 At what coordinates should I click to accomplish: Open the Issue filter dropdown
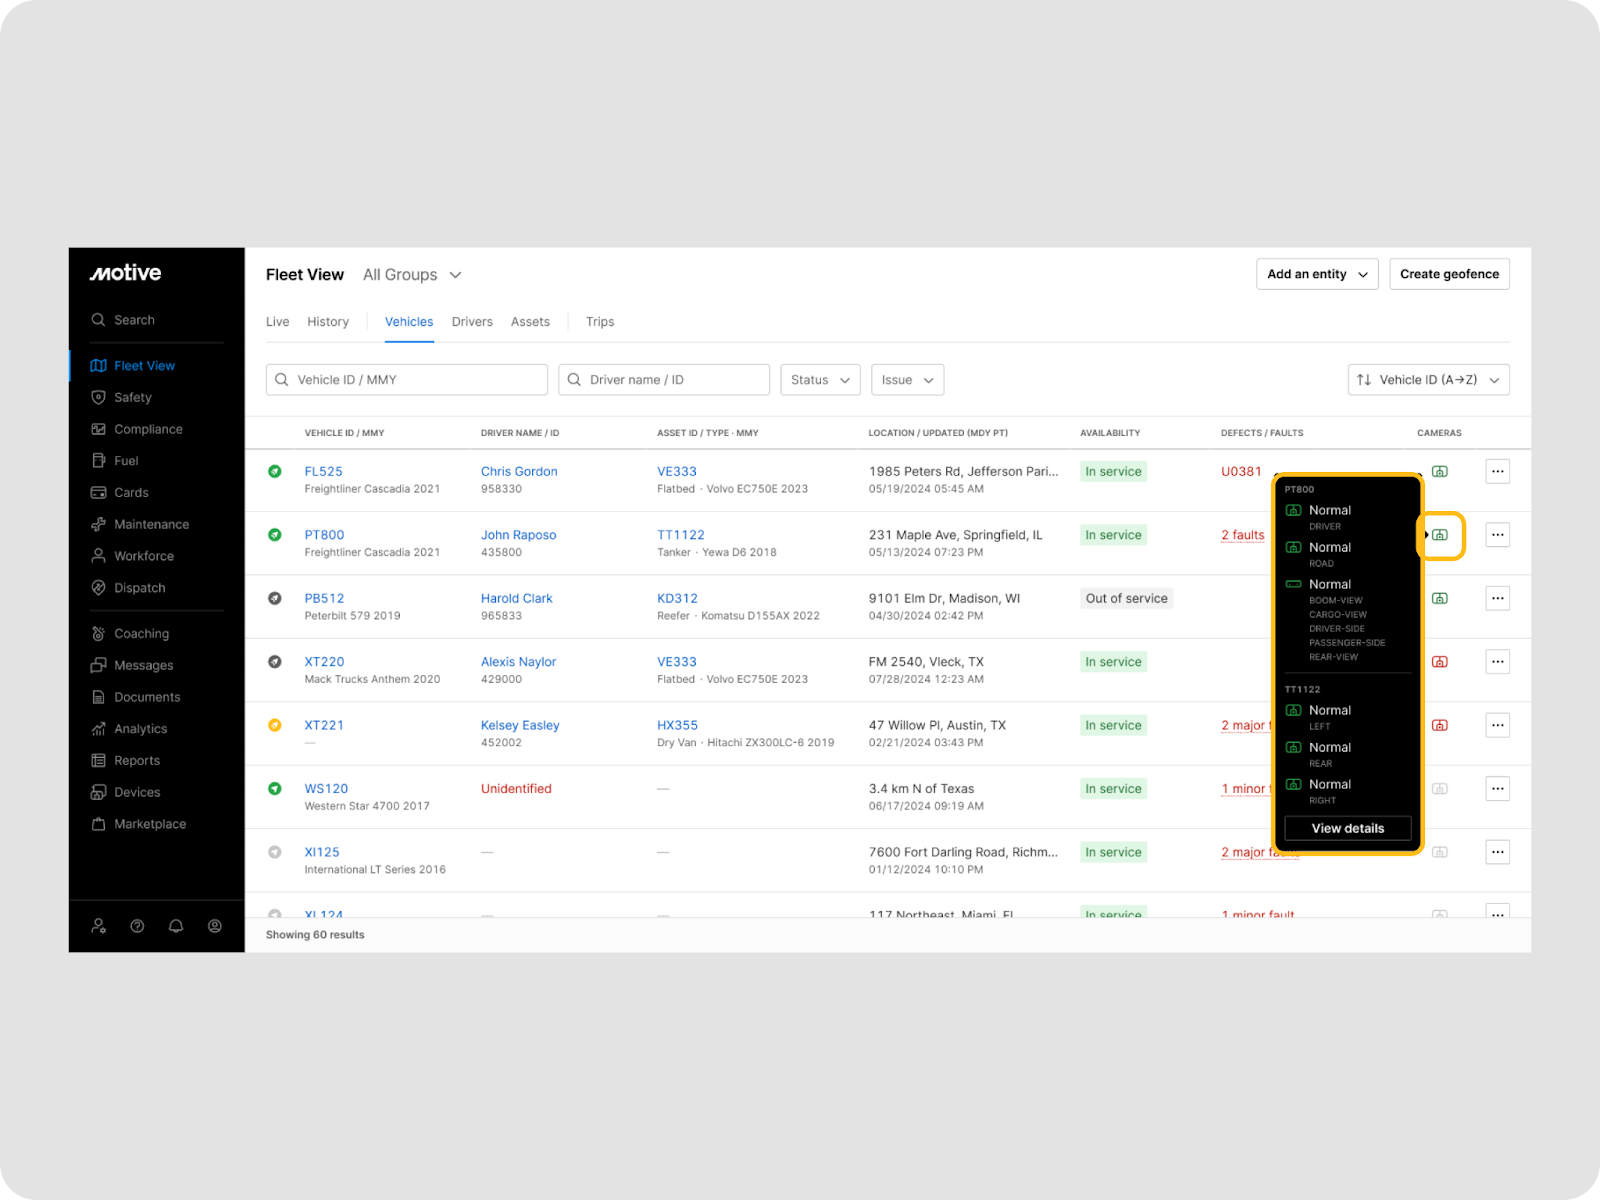907,380
